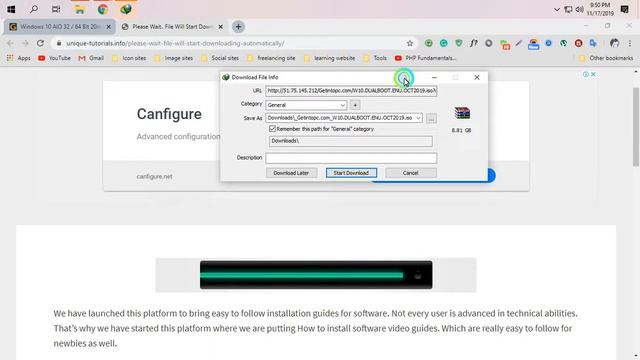Reload the current page

pyautogui.click(x=40, y=43)
